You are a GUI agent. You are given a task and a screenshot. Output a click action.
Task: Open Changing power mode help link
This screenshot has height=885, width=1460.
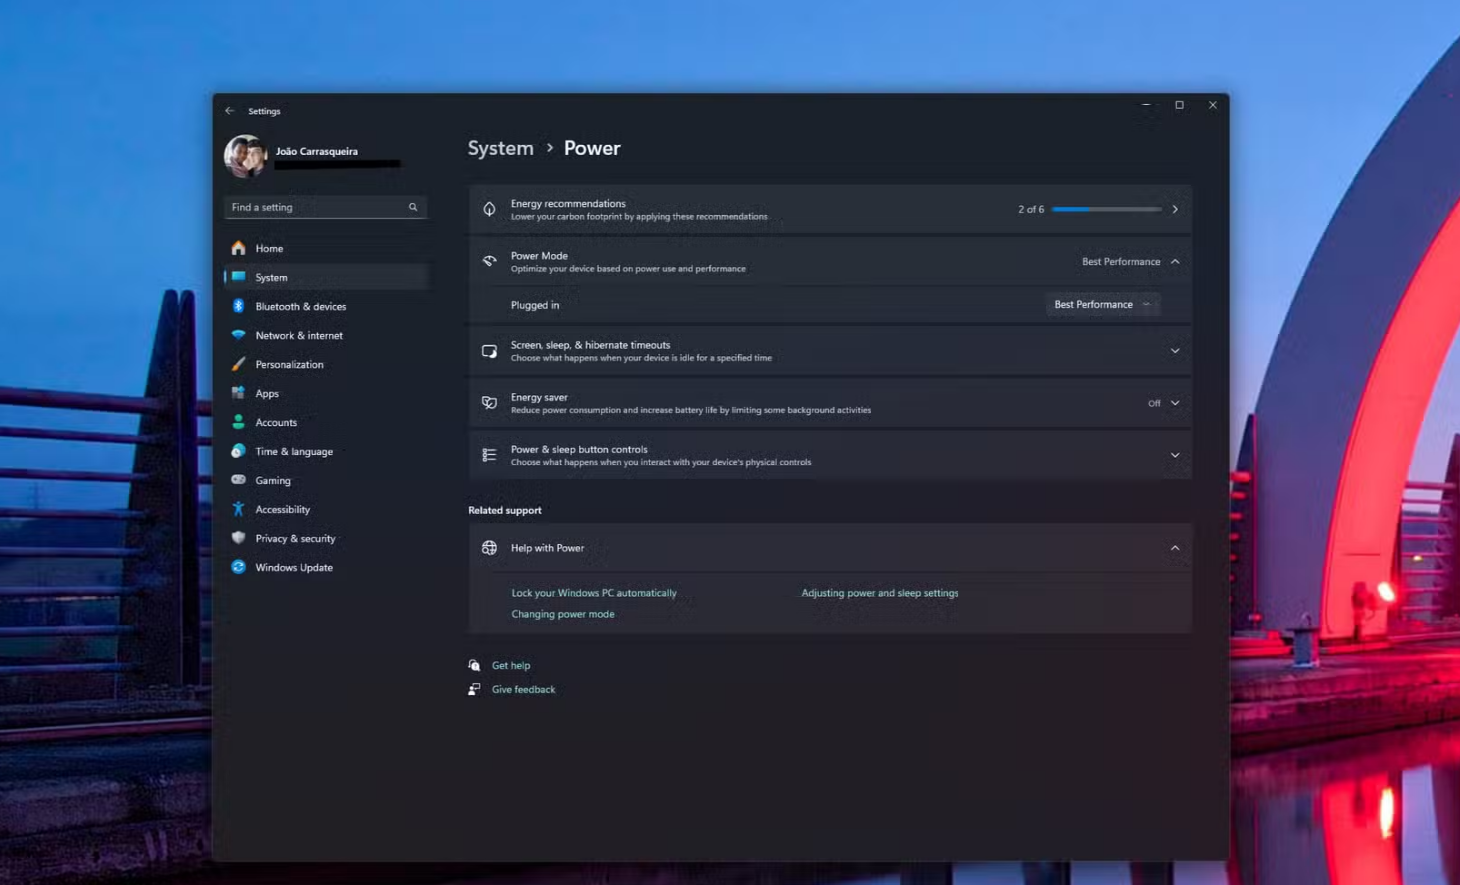[x=563, y=614]
